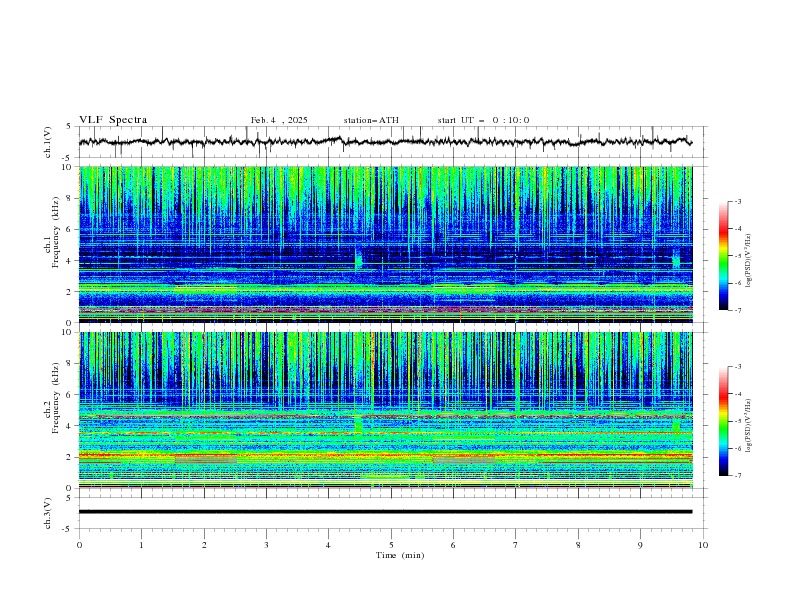Click the ch.2 Frequency (kHz) axis label
This screenshot has width=792, height=612.
pos(53,398)
